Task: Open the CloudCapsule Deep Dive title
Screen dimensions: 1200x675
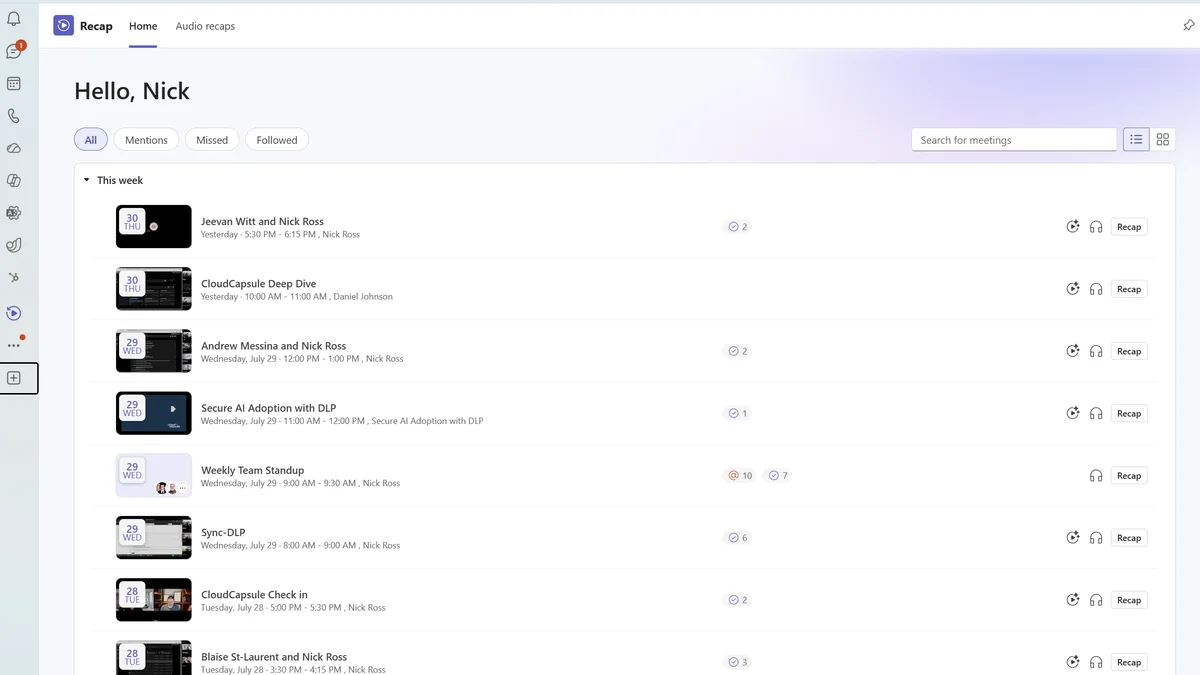Action: pyautogui.click(x=258, y=284)
